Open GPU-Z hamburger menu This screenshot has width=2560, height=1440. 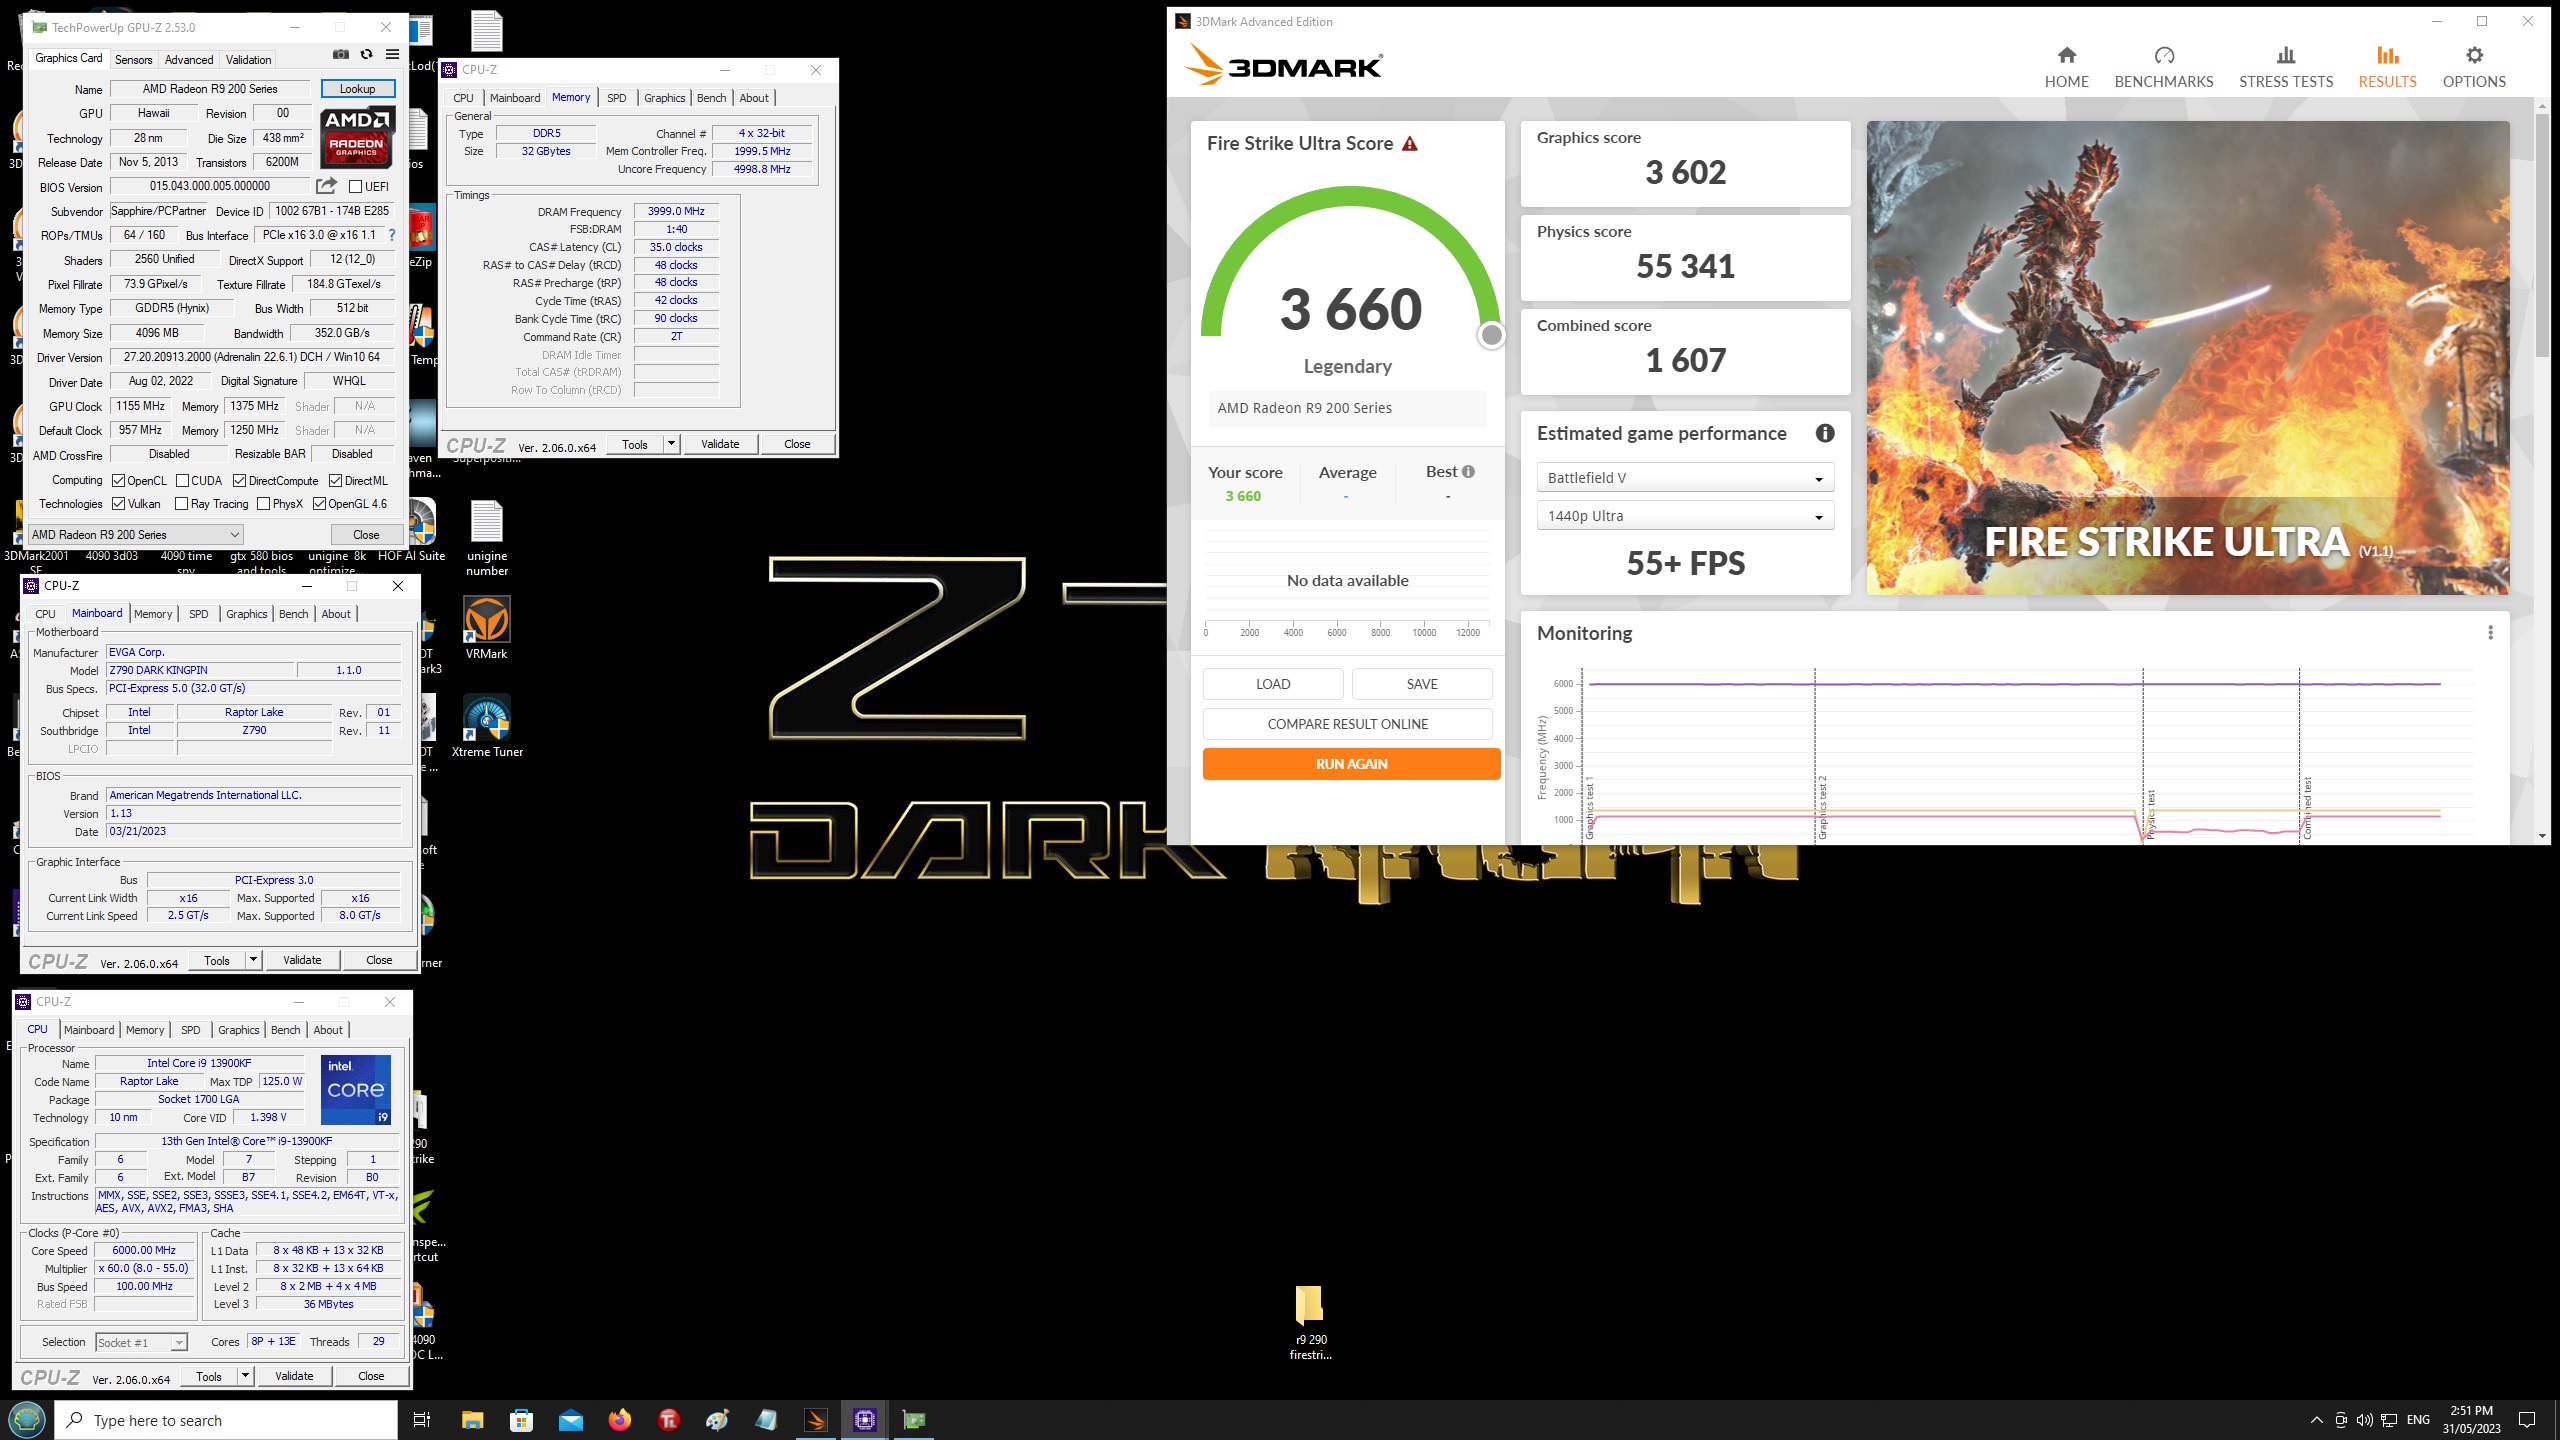393,54
